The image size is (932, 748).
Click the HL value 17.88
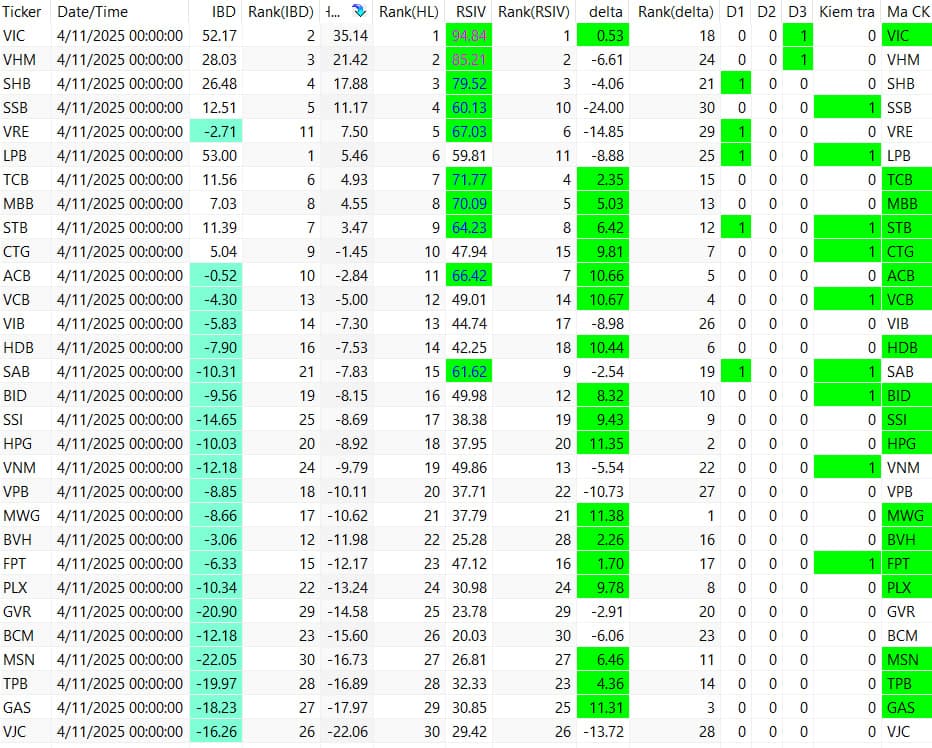[x=351, y=84]
